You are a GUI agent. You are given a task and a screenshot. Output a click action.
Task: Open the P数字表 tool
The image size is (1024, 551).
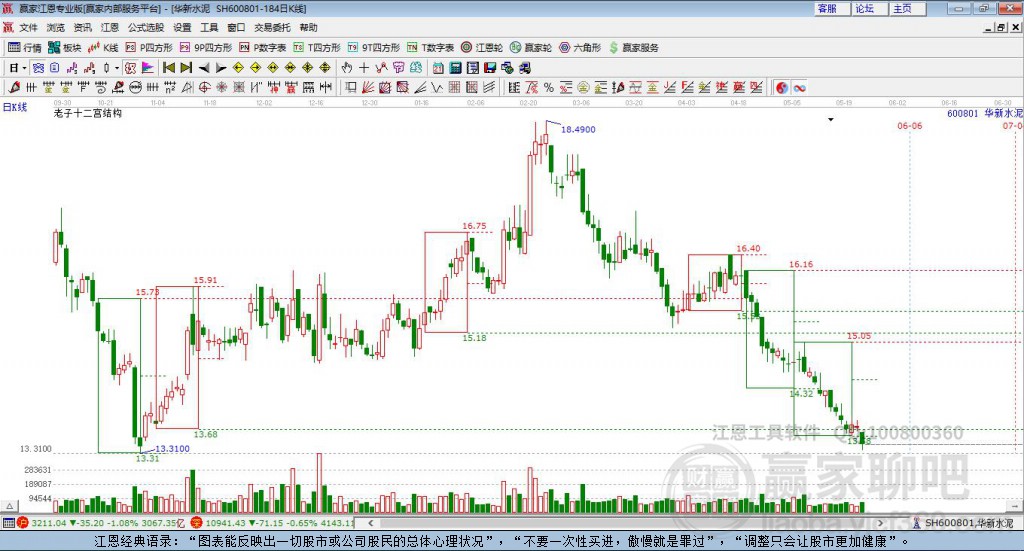tap(263, 48)
